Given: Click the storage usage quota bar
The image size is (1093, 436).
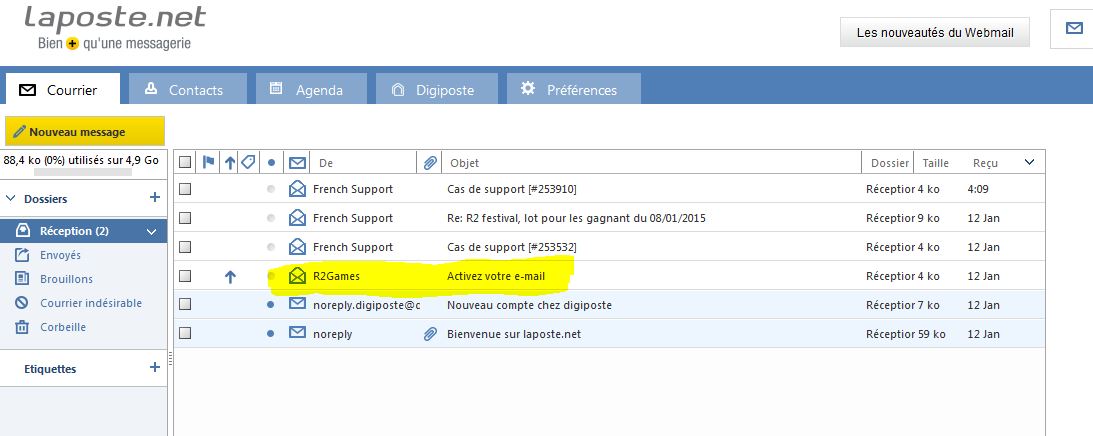Looking at the screenshot, I should coord(69,172).
